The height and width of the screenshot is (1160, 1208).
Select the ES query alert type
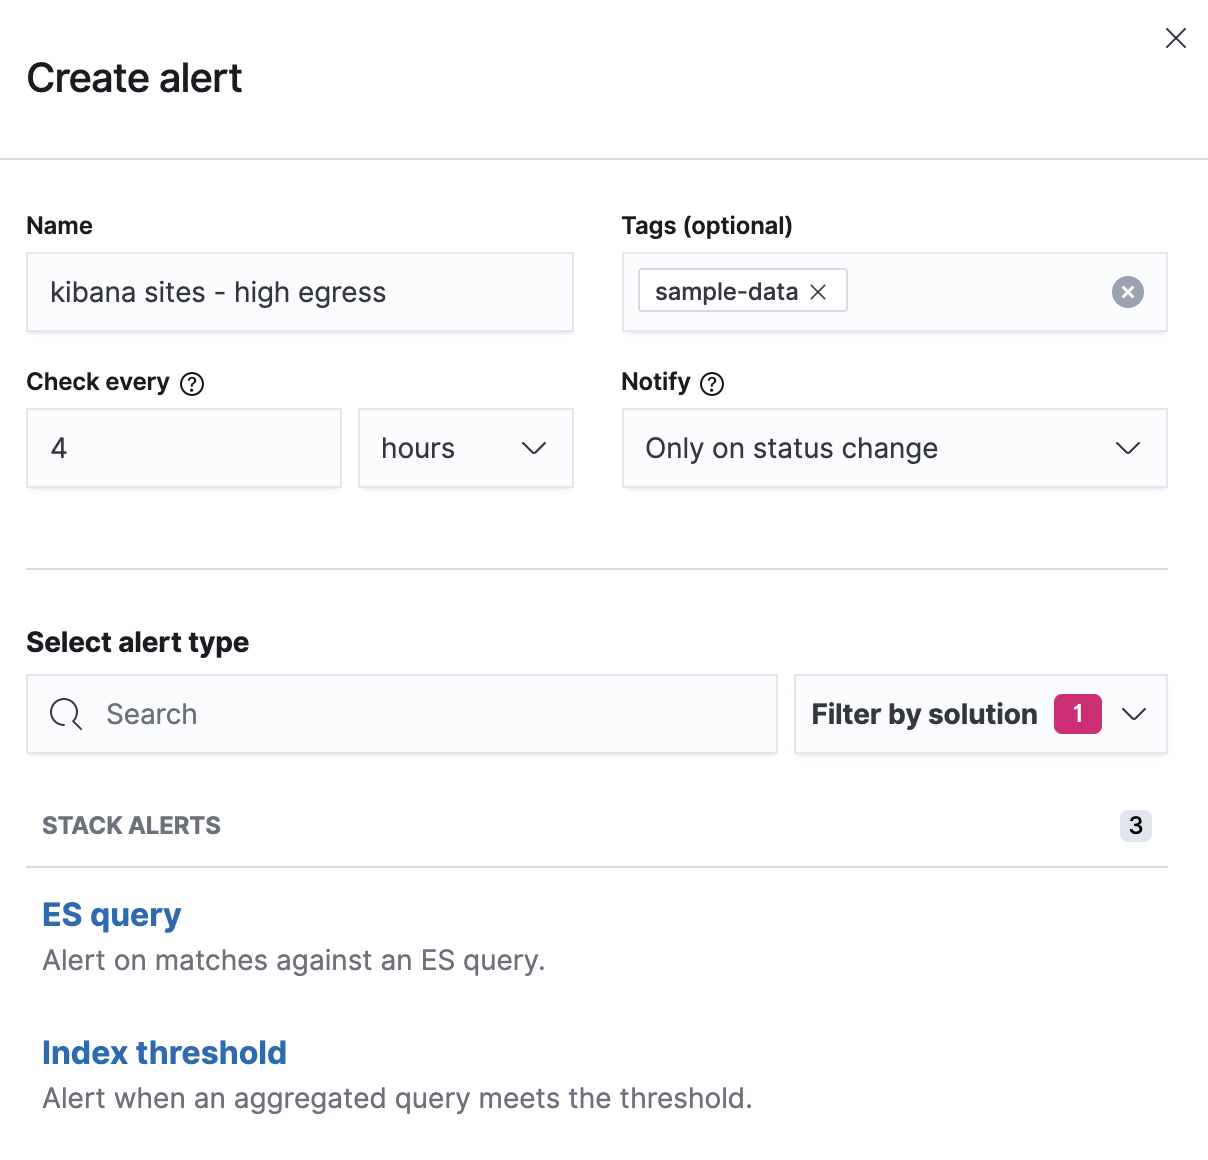(111, 914)
